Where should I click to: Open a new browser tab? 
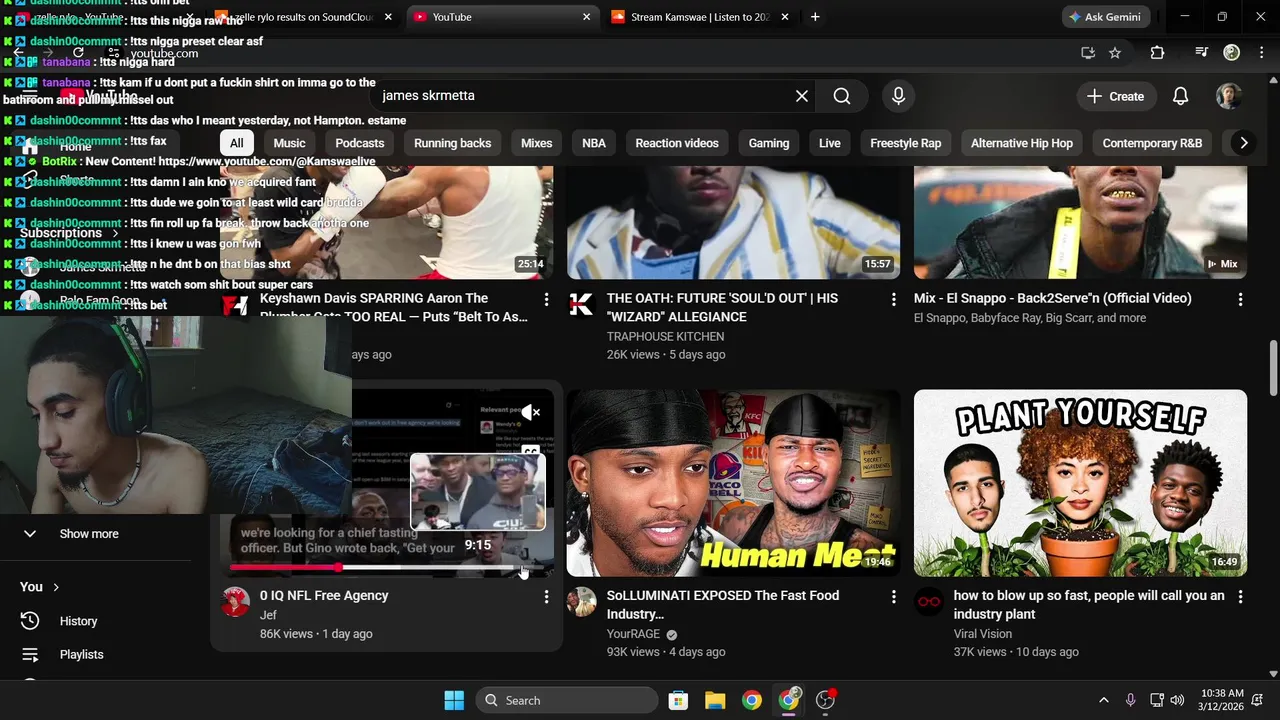point(815,17)
